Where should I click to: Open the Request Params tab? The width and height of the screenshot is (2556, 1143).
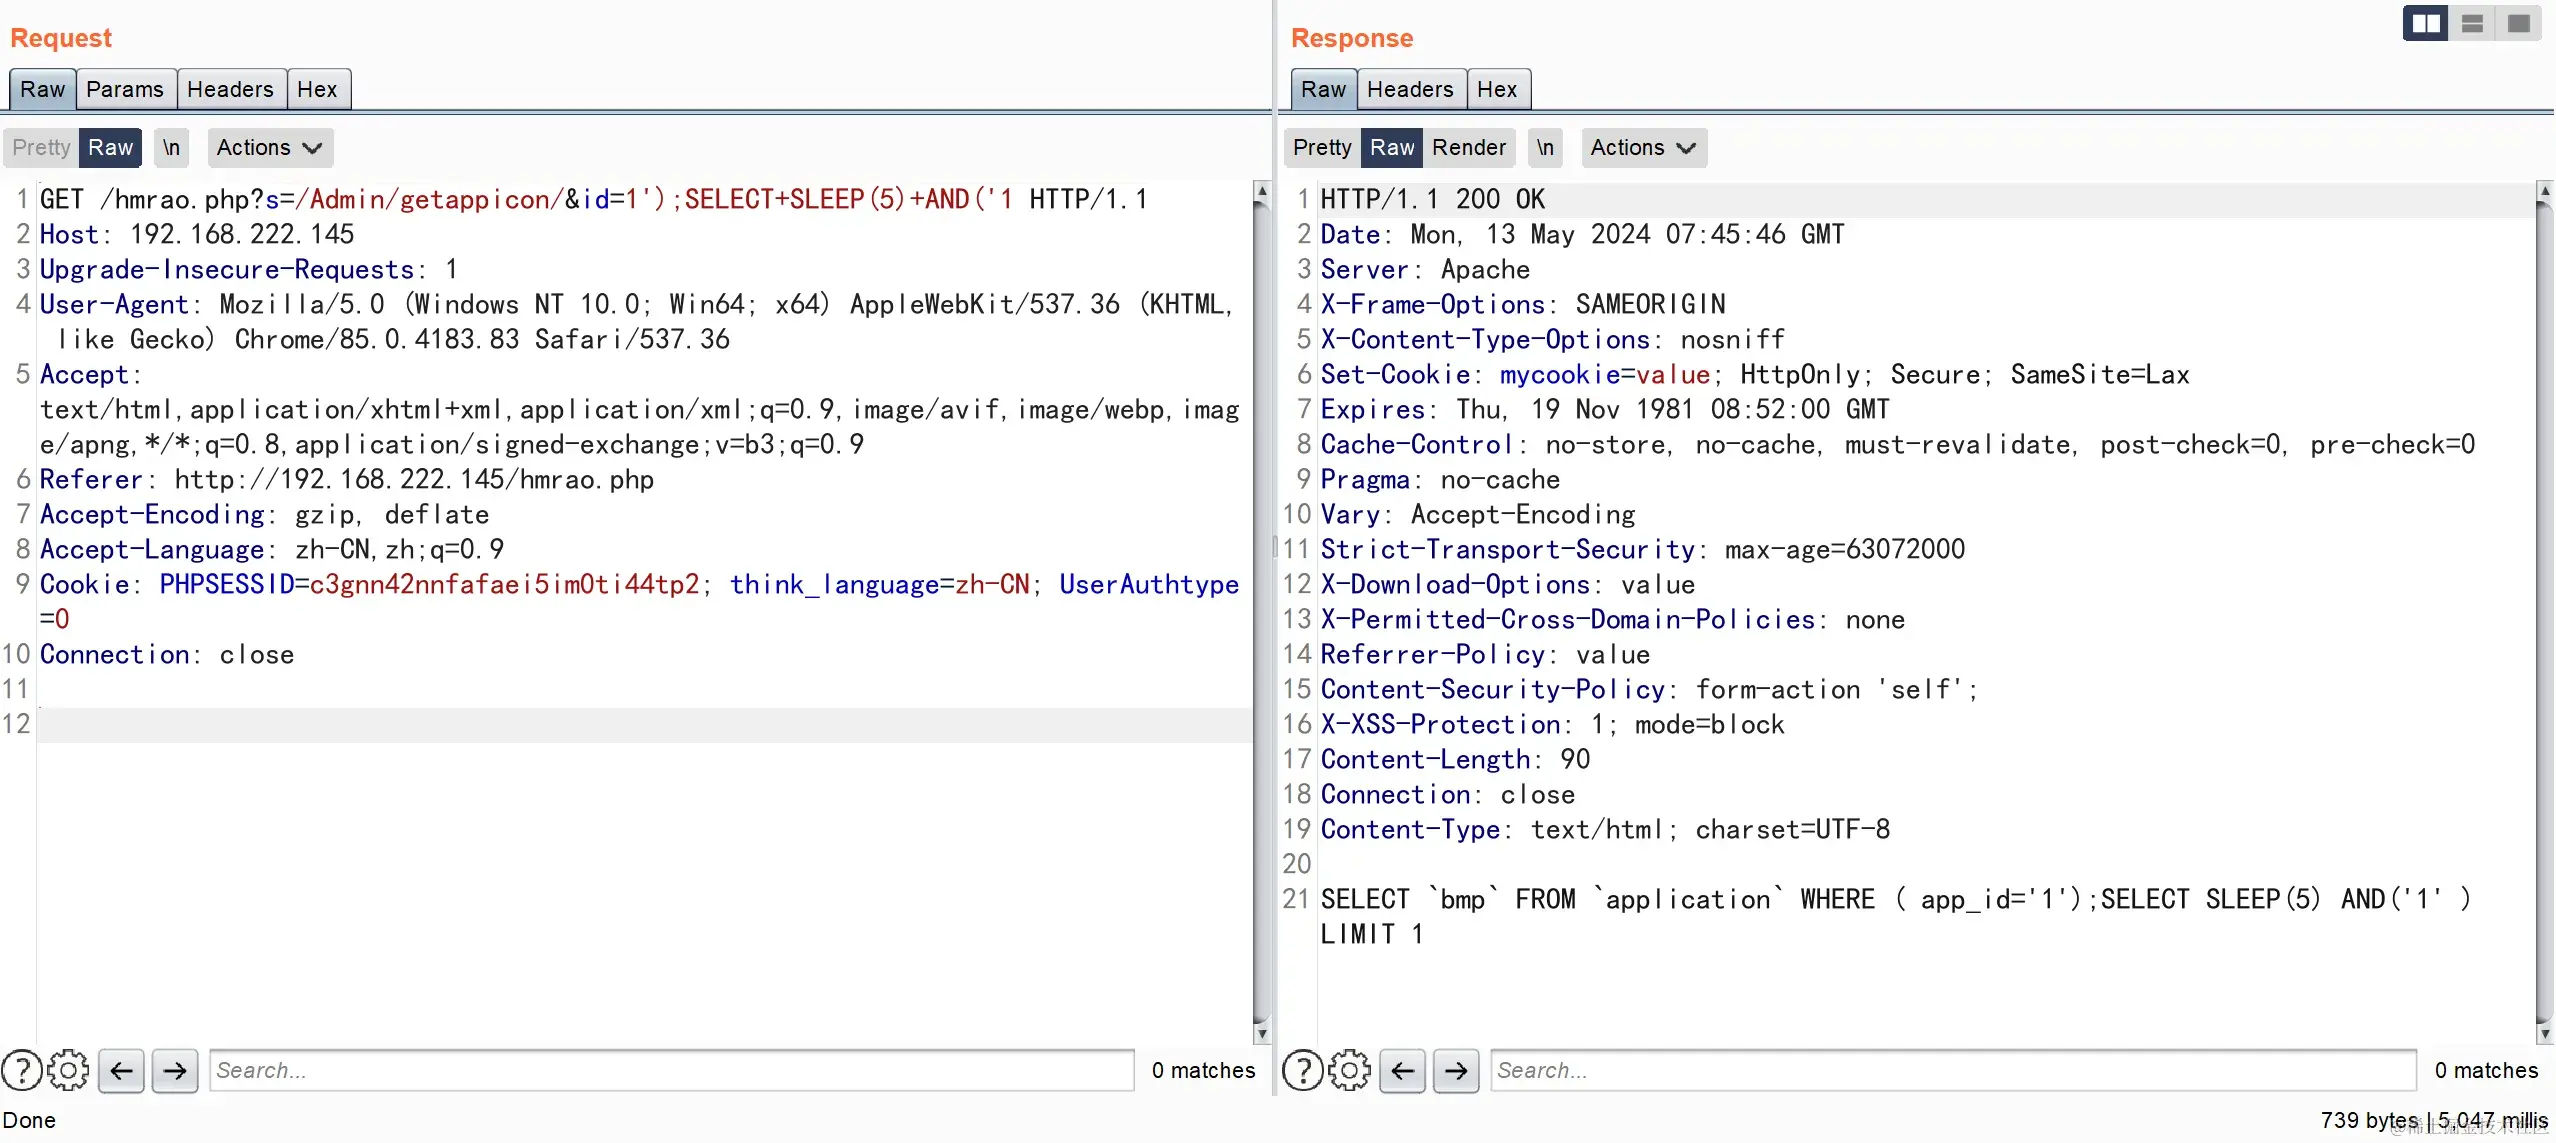click(x=124, y=89)
